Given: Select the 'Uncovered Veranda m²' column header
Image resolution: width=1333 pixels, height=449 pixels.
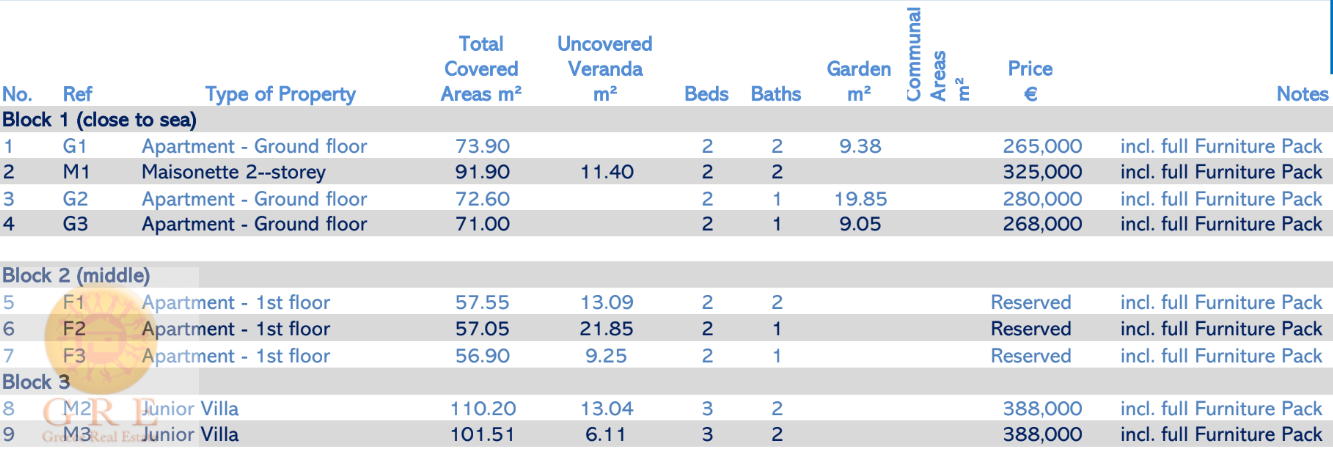Looking at the screenshot, I should 604,69.
